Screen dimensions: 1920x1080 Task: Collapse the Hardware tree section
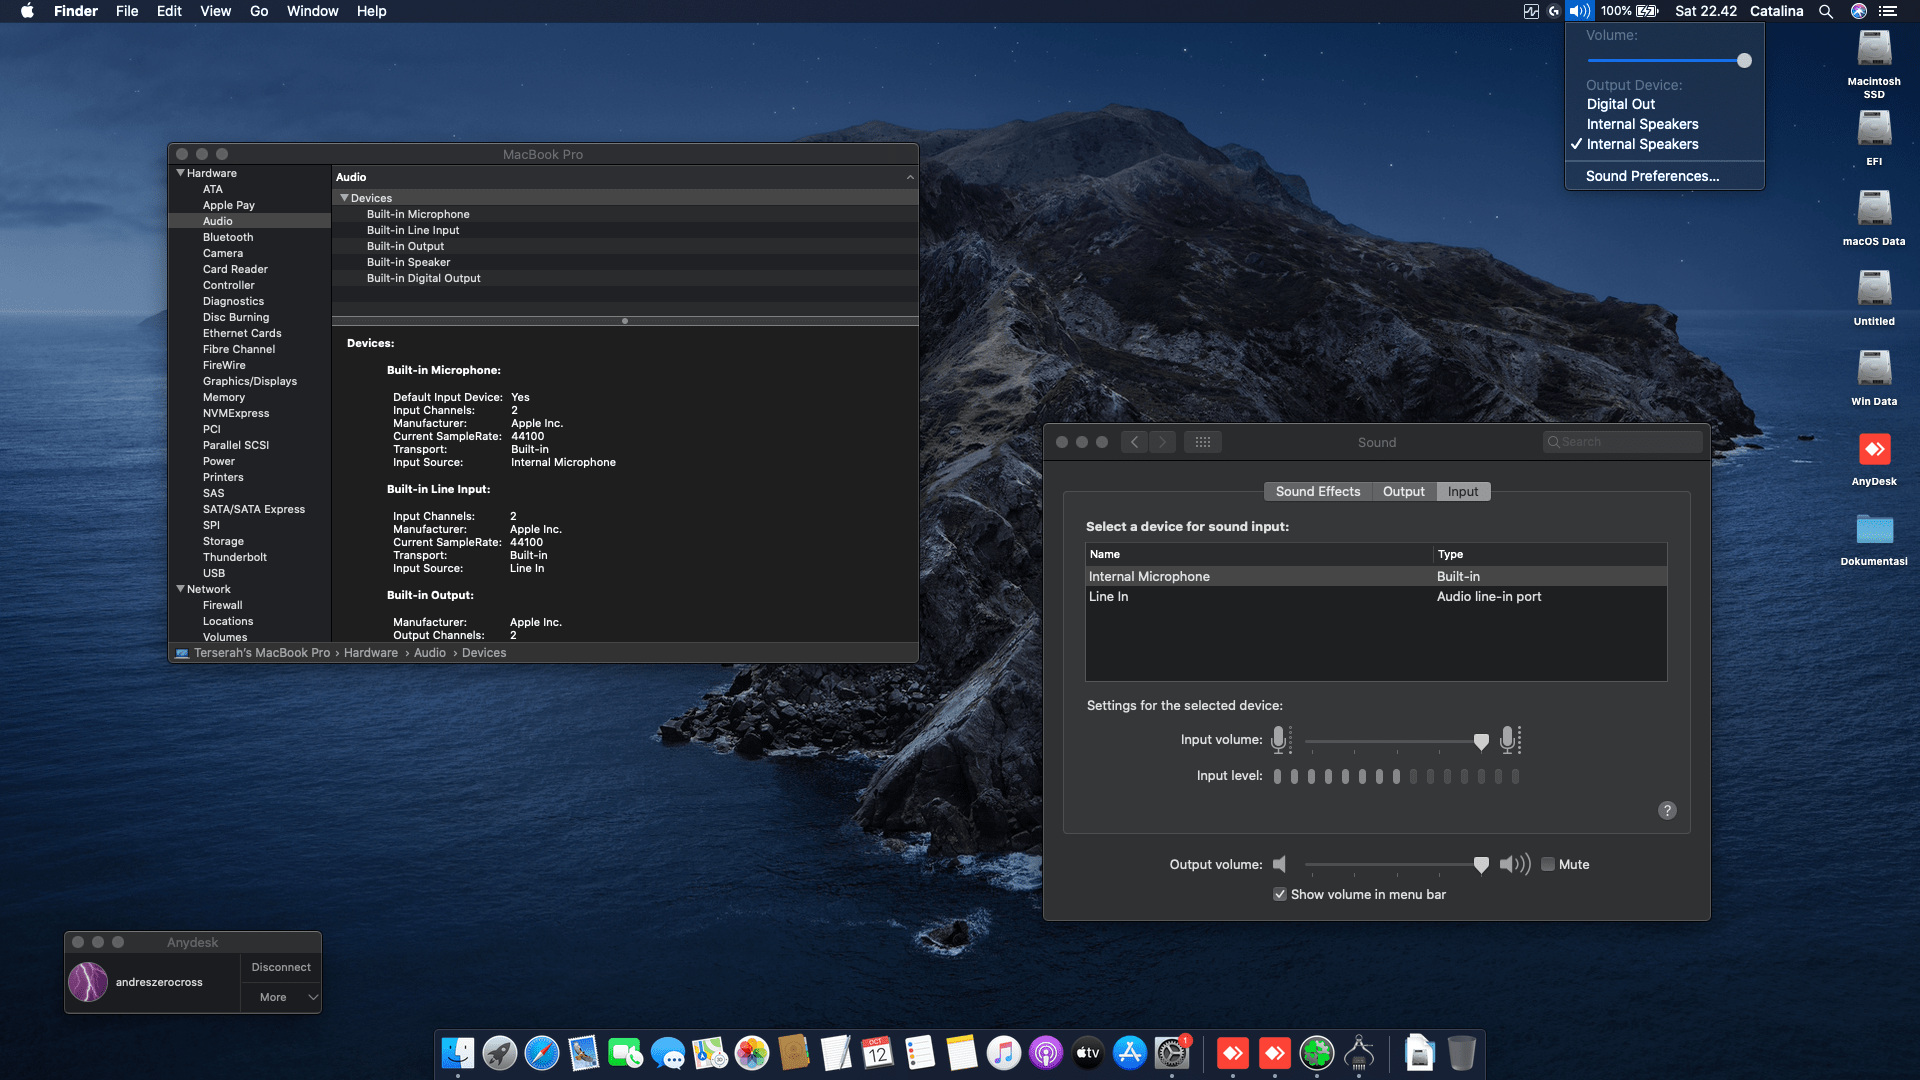(181, 173)
